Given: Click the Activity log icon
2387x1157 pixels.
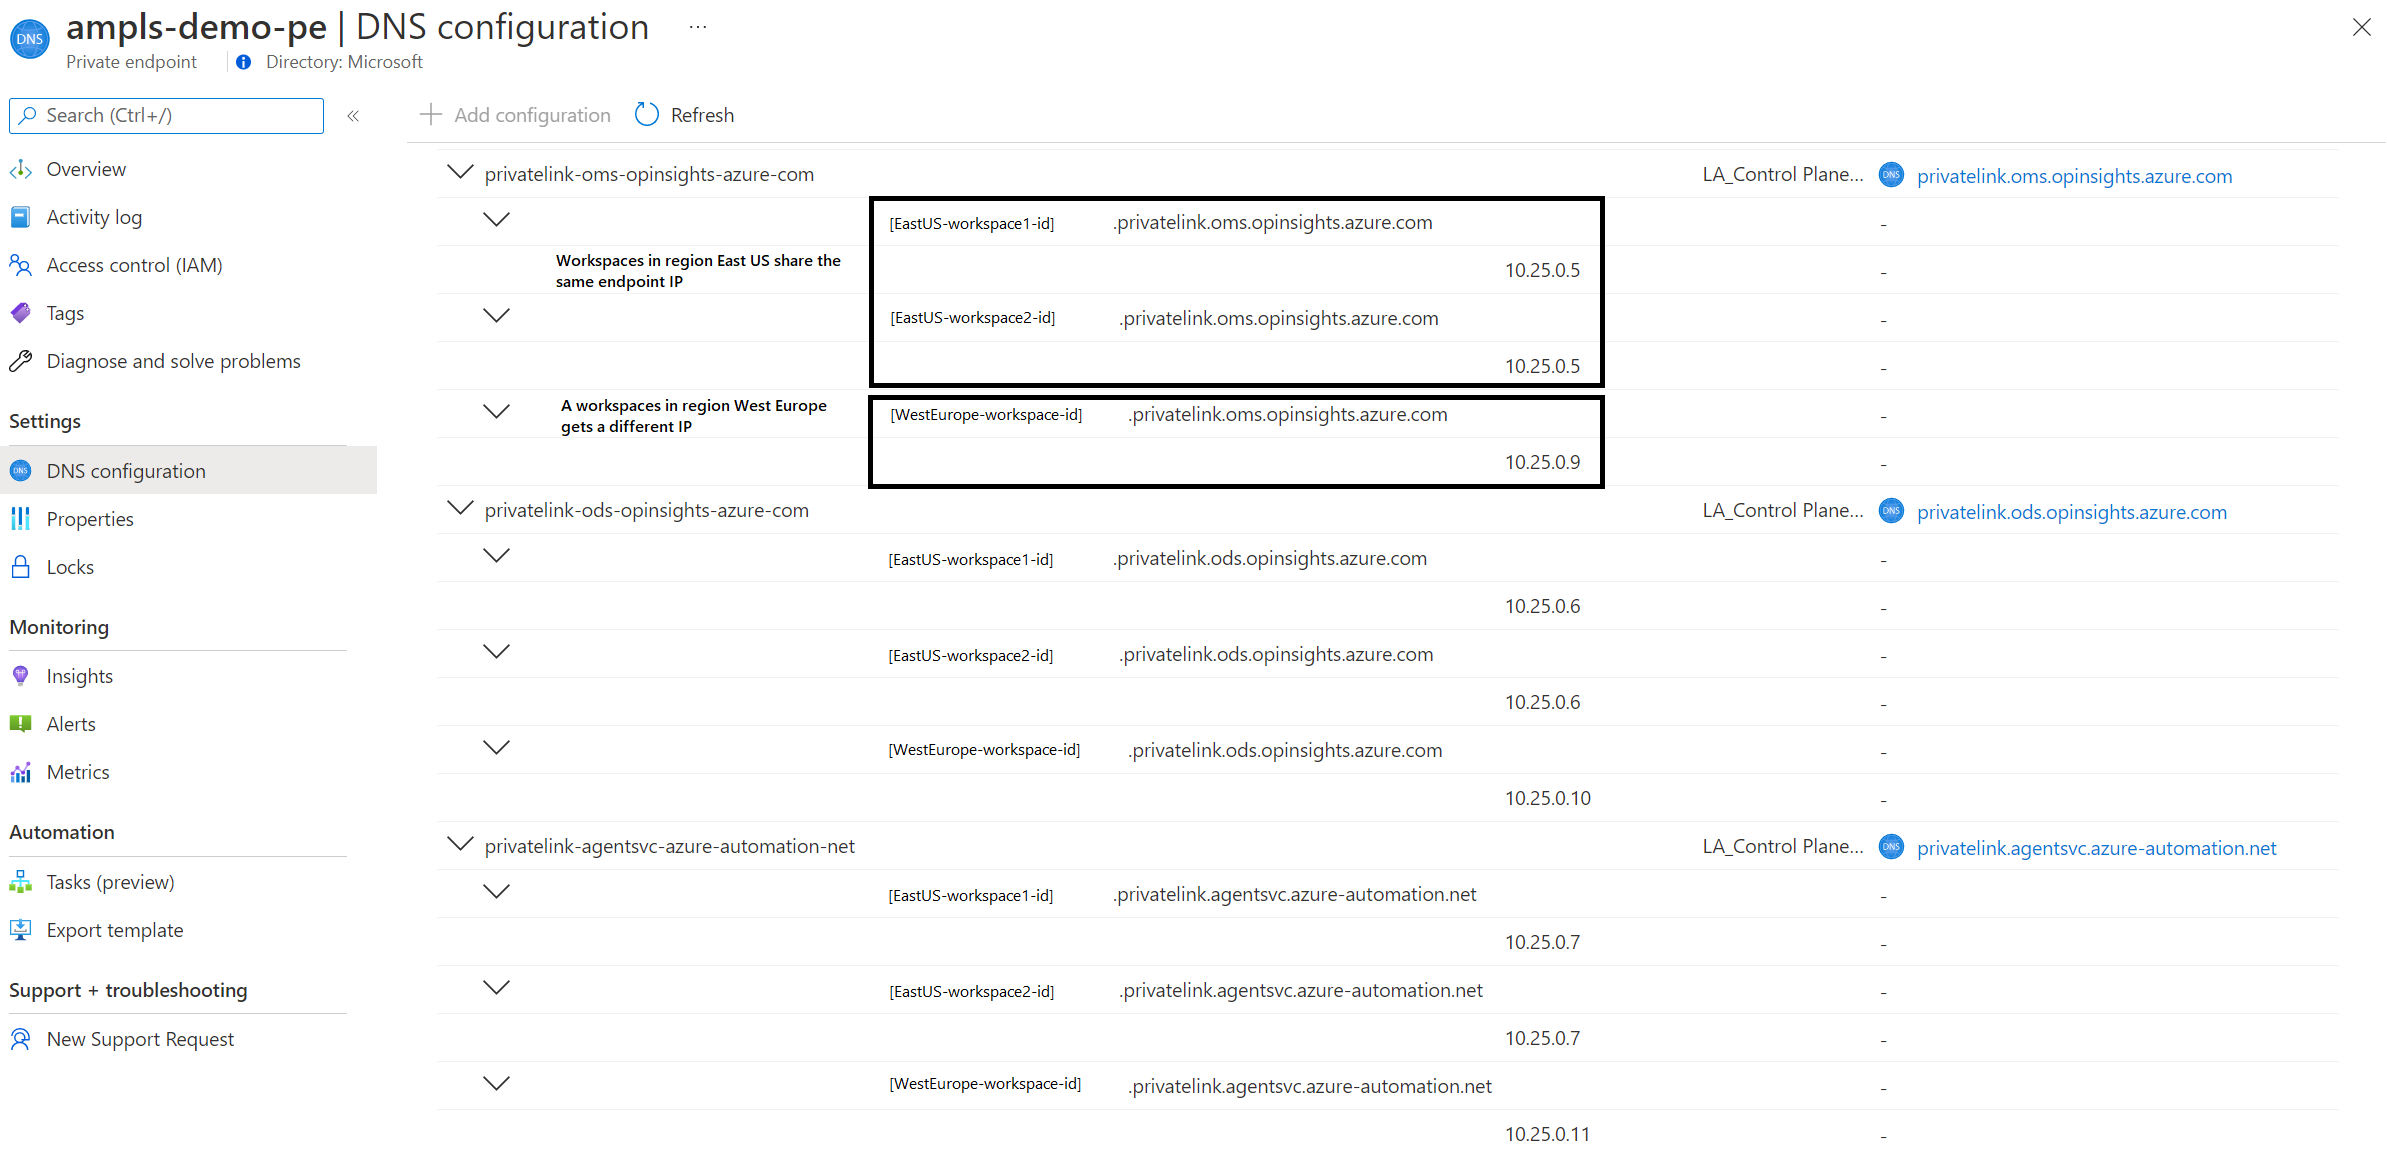Looking at the screenshot, I should point(20,217).
